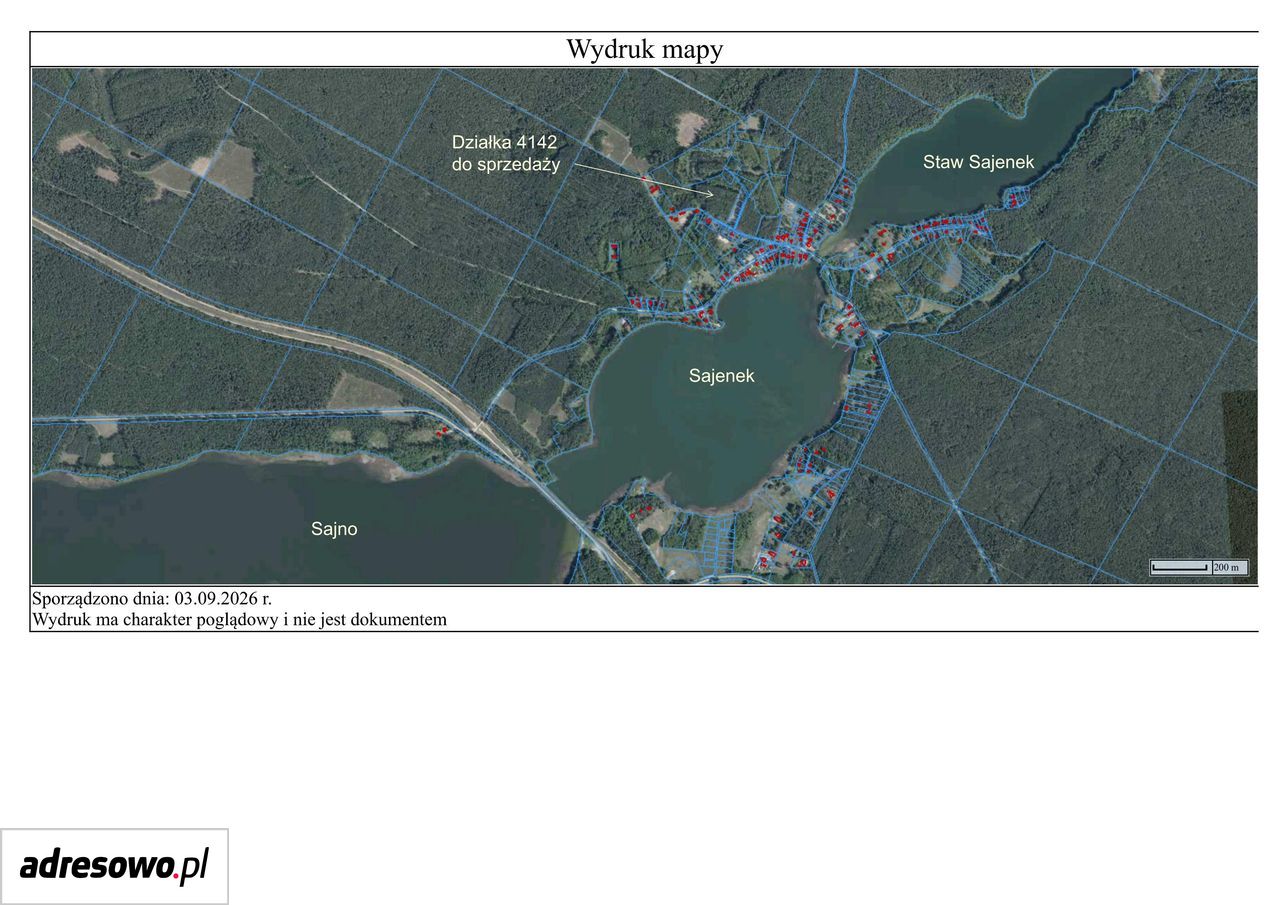
Task: Click the "200 m" scale bar
Action: 1199,567
